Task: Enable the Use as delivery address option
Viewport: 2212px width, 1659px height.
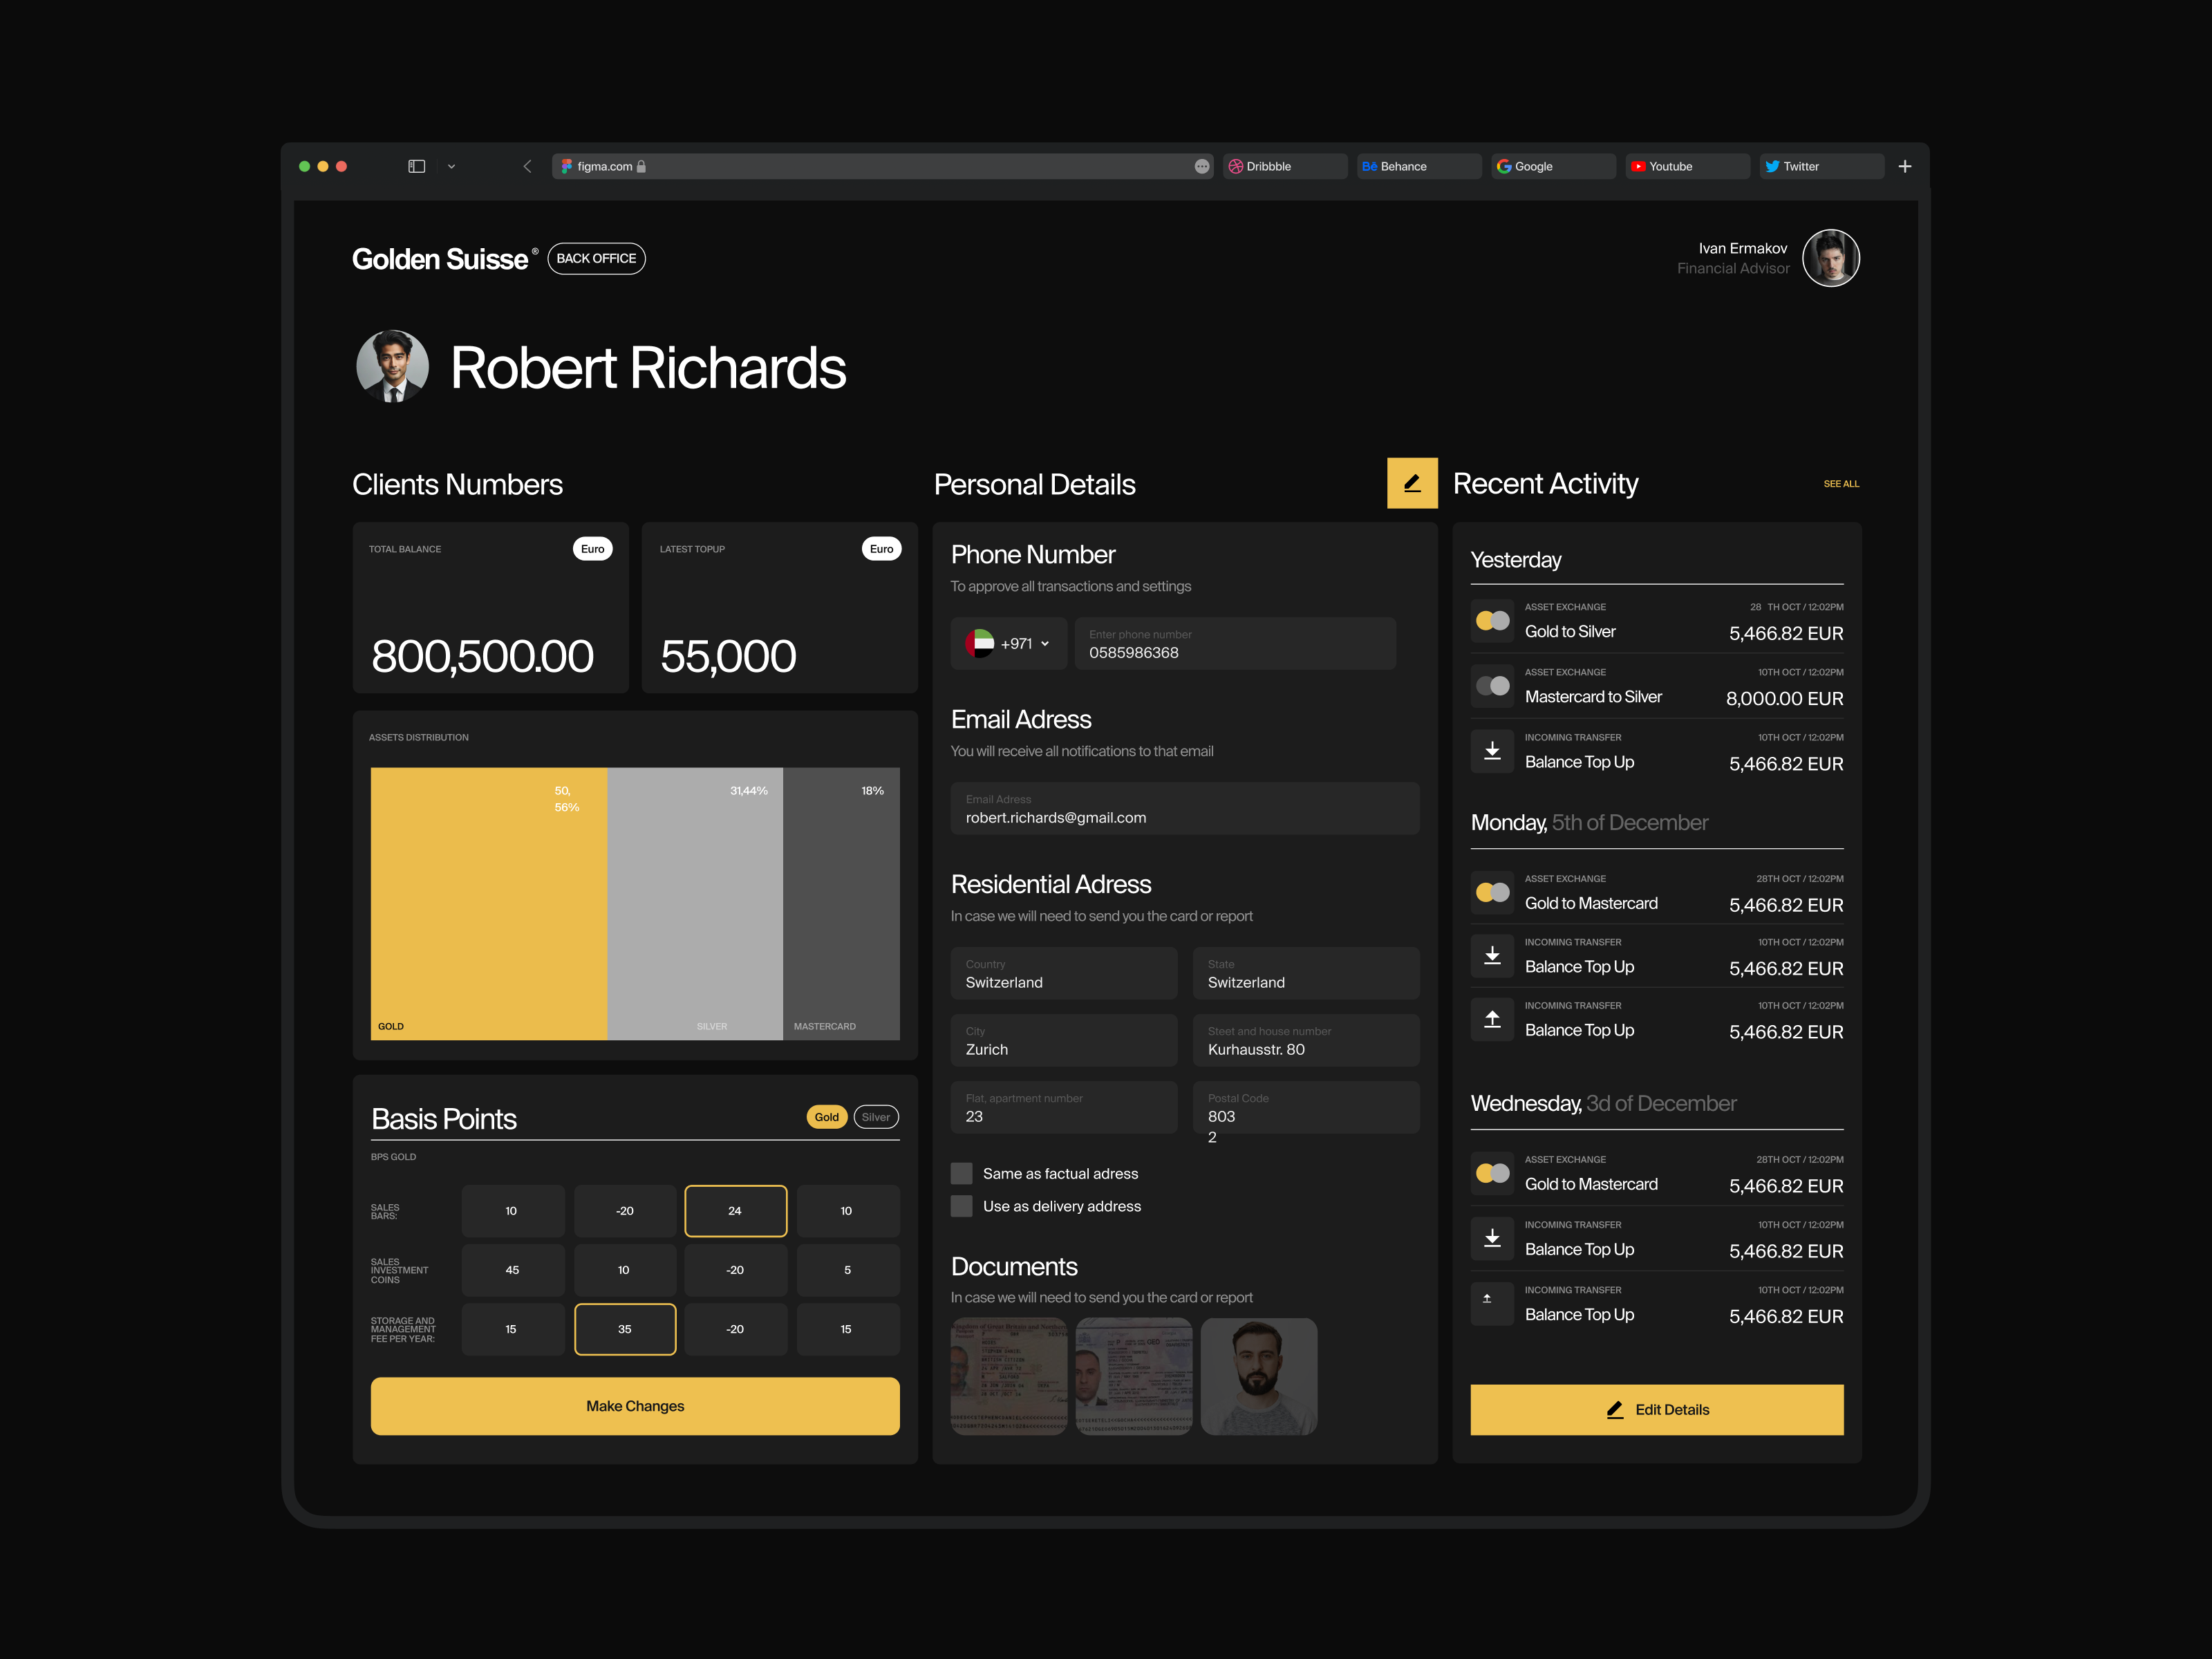Action: click(x=961, y=1205)
